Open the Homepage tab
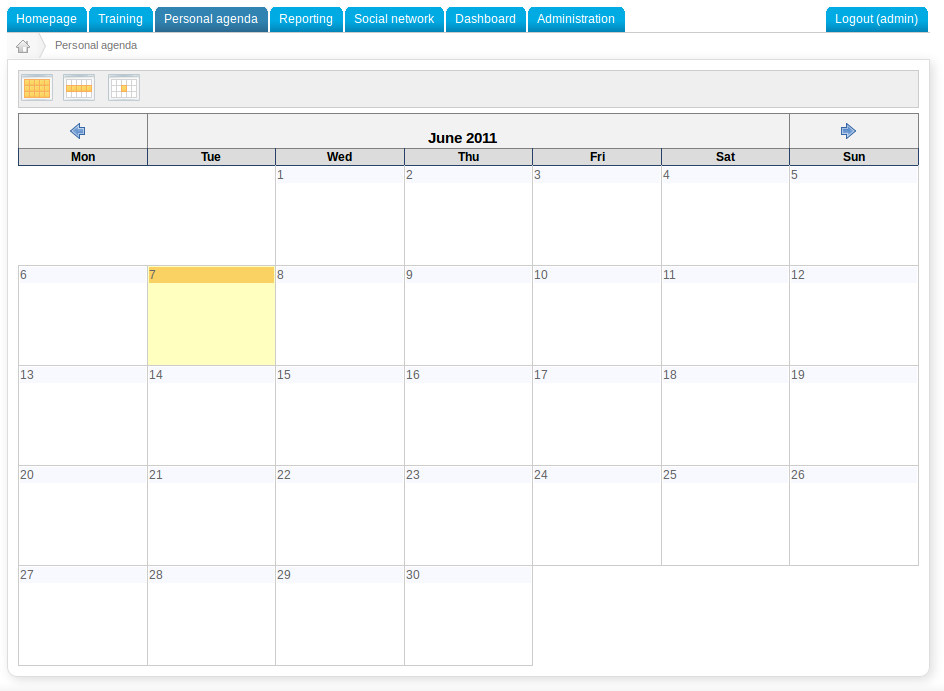The width and height of the screenshot is (944, 691). click(x=47, y=19)
